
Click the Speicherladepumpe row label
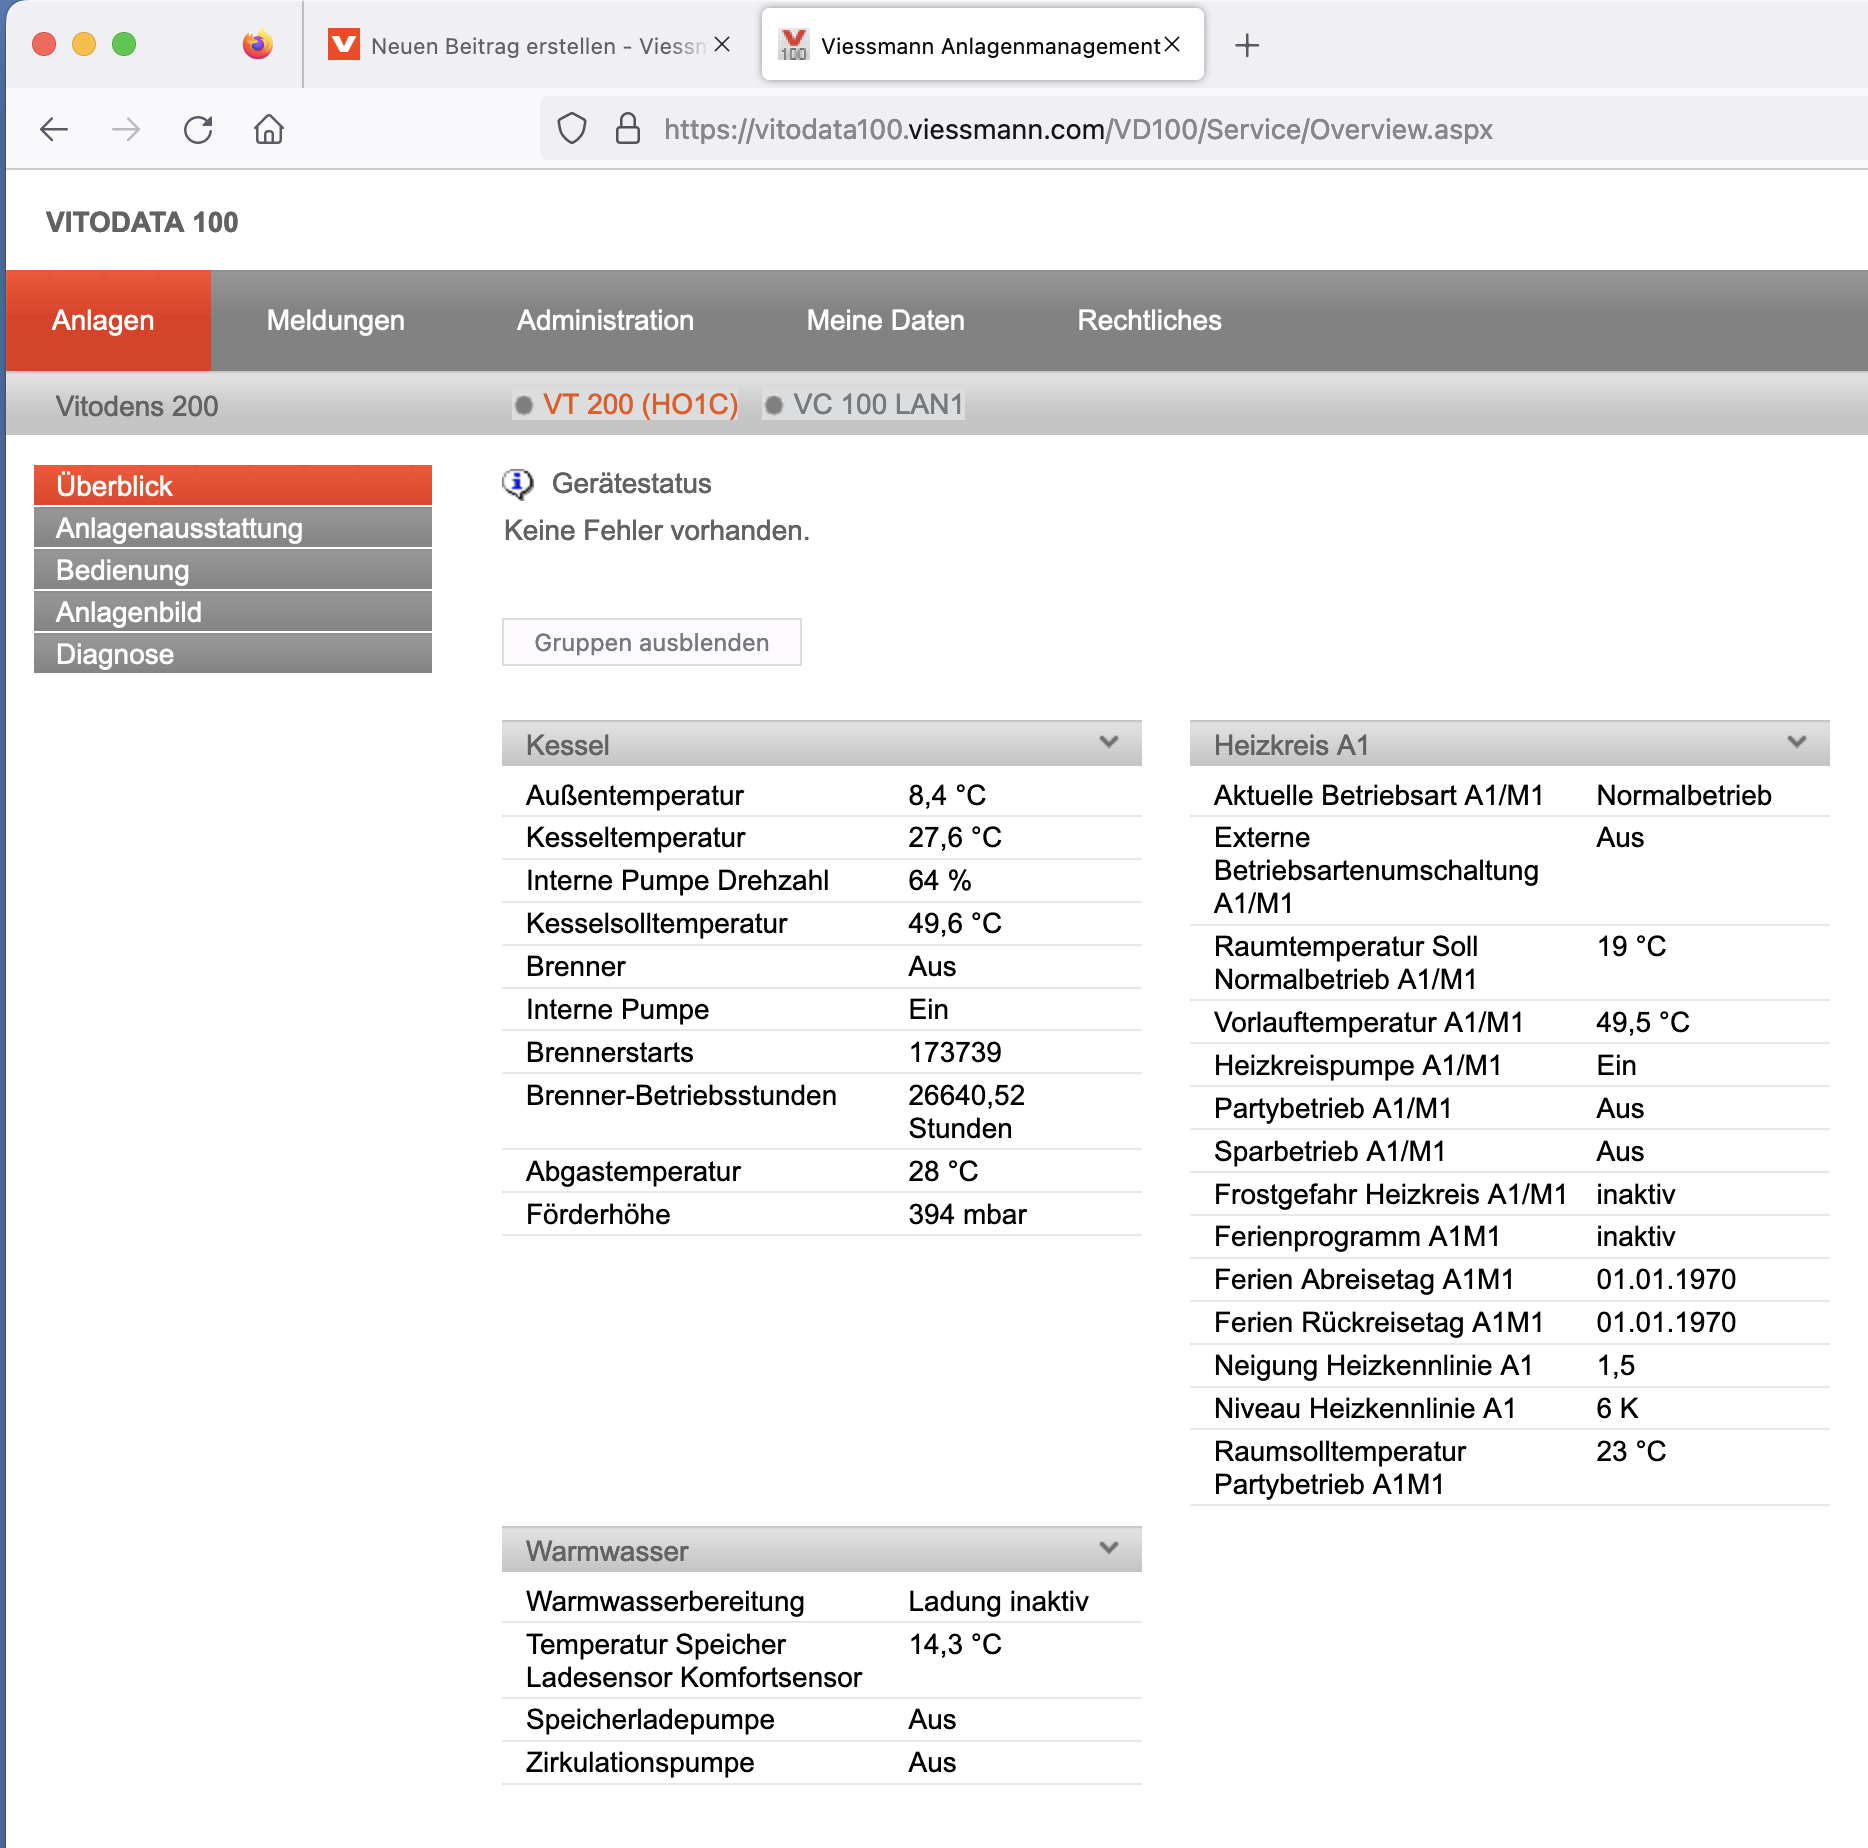tap(650, 1719)
